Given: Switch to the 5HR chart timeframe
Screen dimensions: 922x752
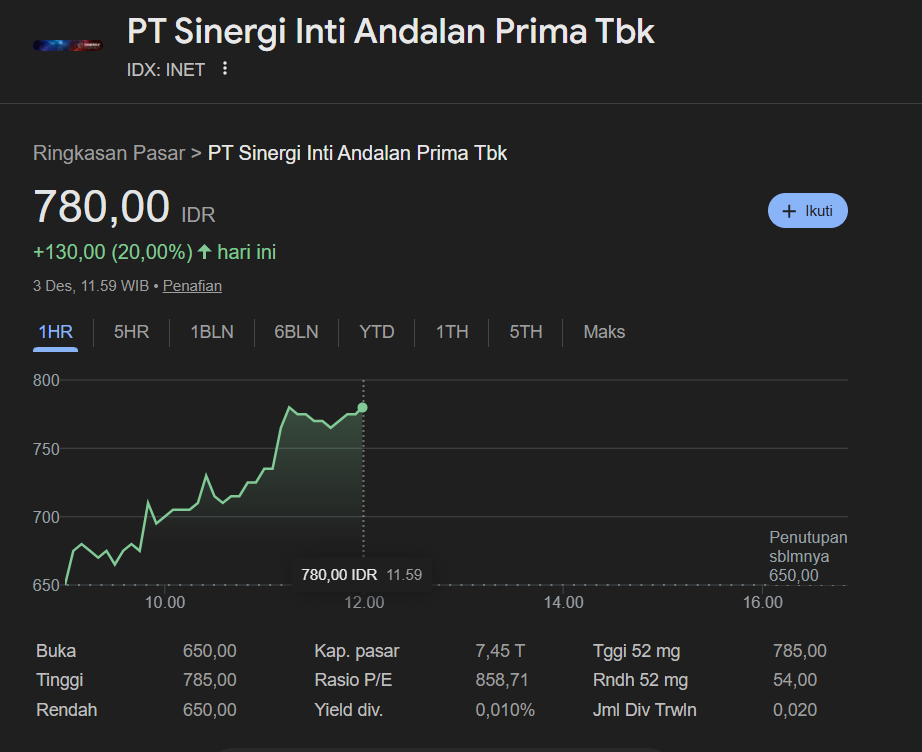Looking at the screenshot, I should (130, 332).
